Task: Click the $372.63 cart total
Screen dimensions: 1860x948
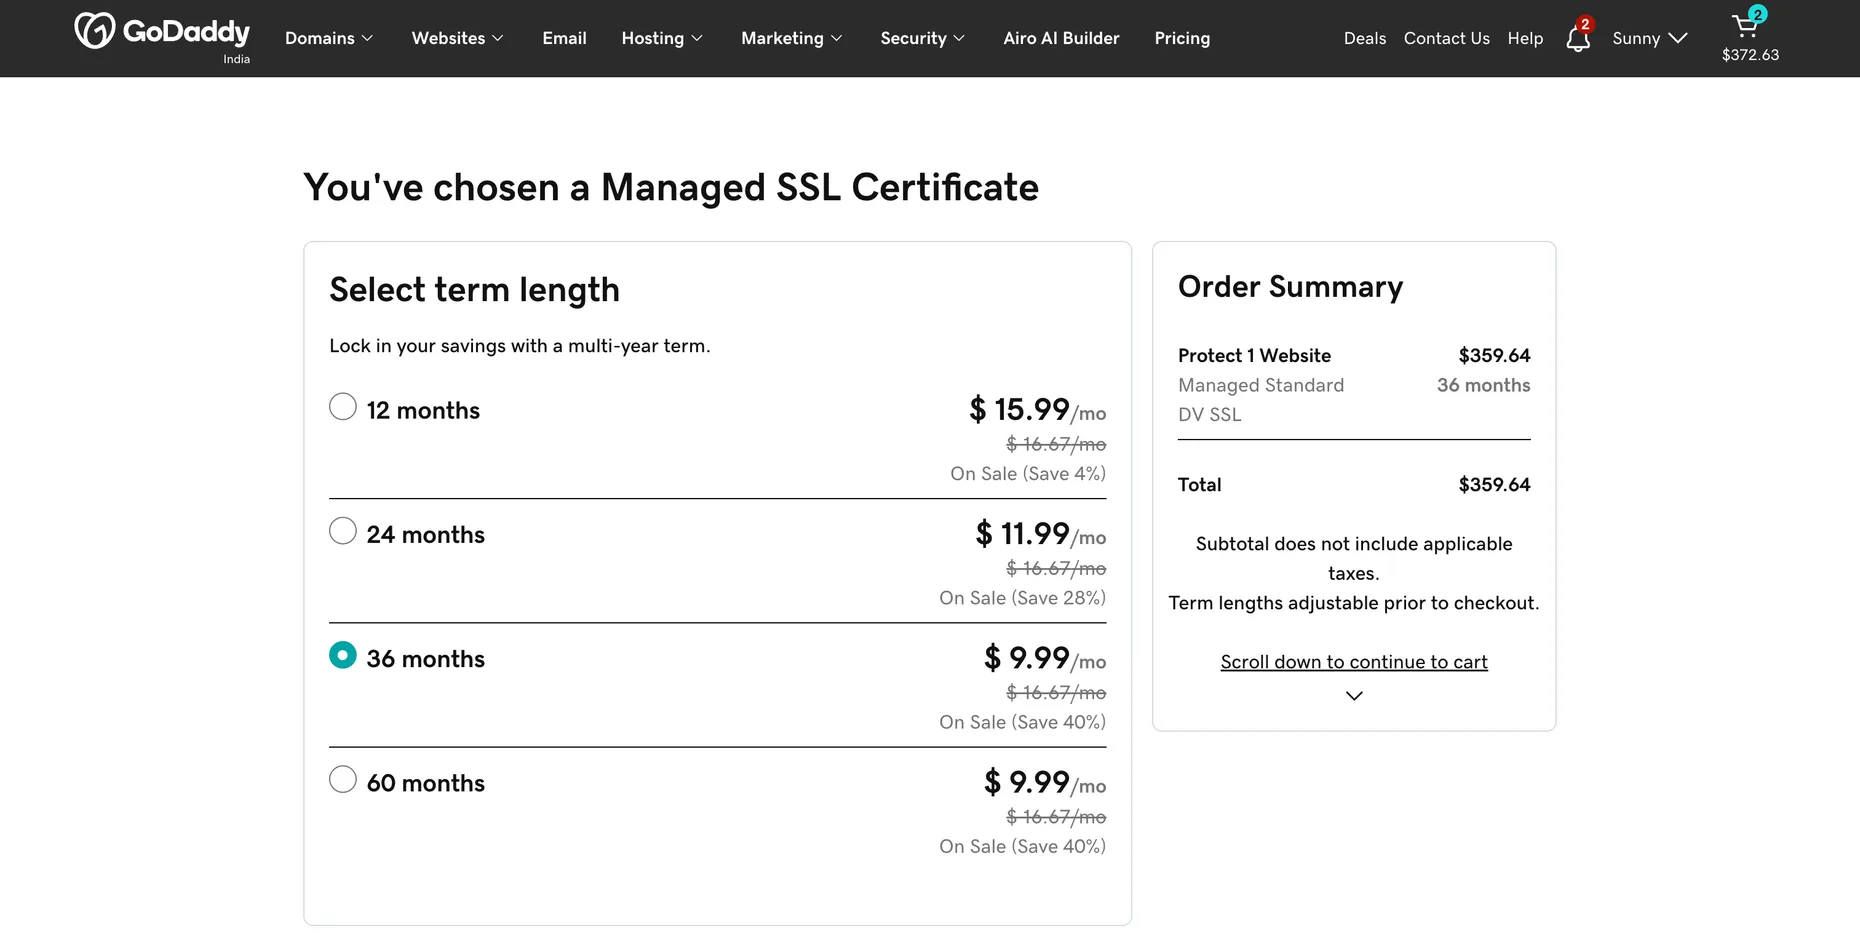Action: [1750, 55]
